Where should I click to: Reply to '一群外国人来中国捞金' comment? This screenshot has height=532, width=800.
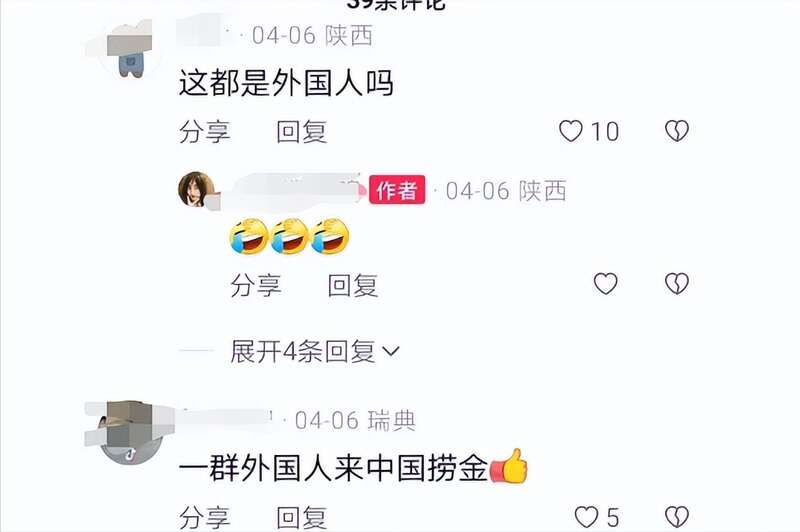[x=302, y=518]
